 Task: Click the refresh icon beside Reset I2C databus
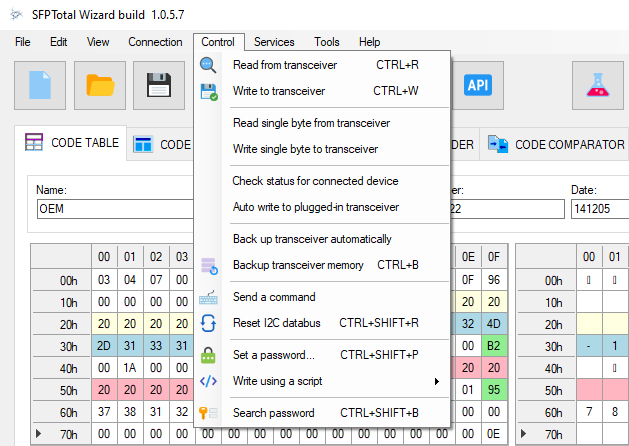click(x=208, y=323)
